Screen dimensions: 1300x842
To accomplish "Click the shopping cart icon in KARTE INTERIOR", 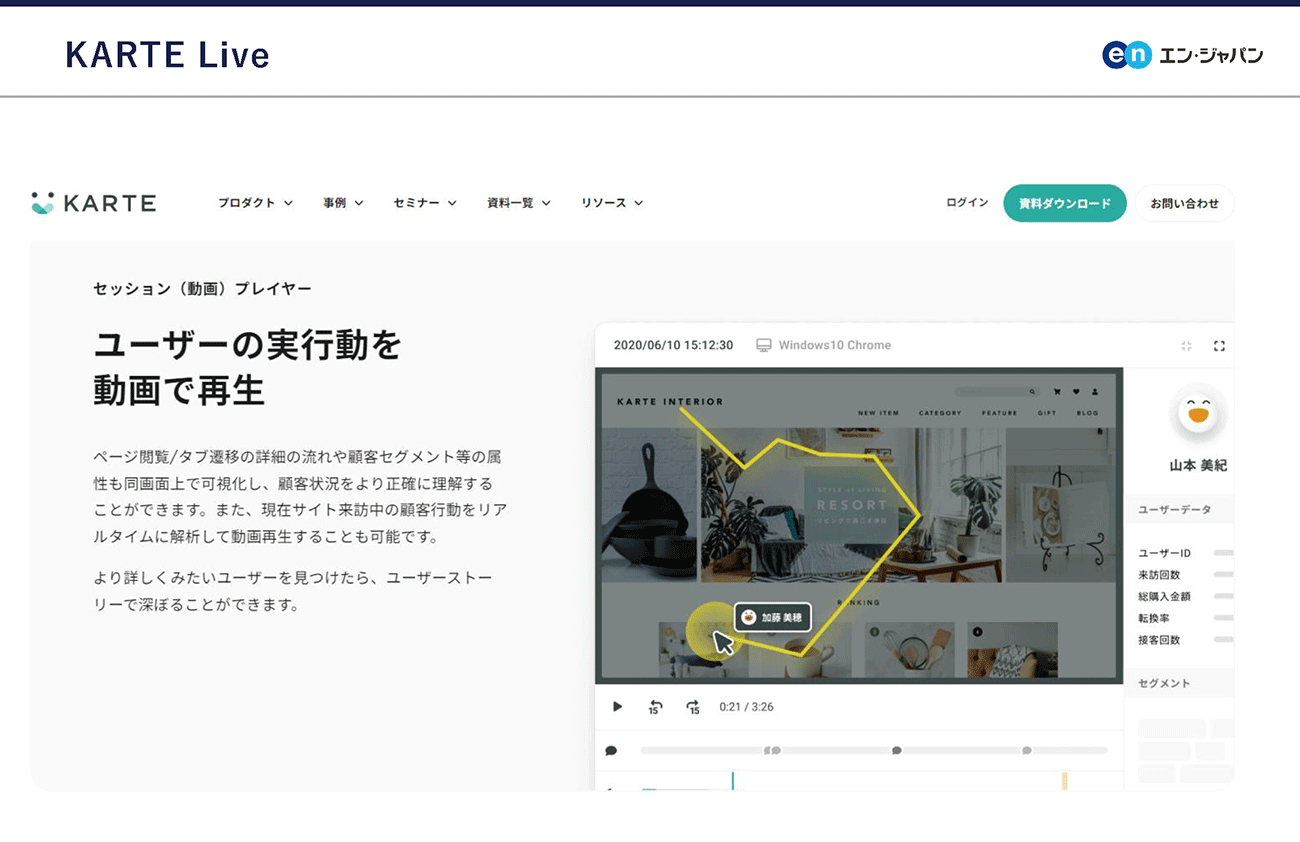I will tap(1059, 392).
